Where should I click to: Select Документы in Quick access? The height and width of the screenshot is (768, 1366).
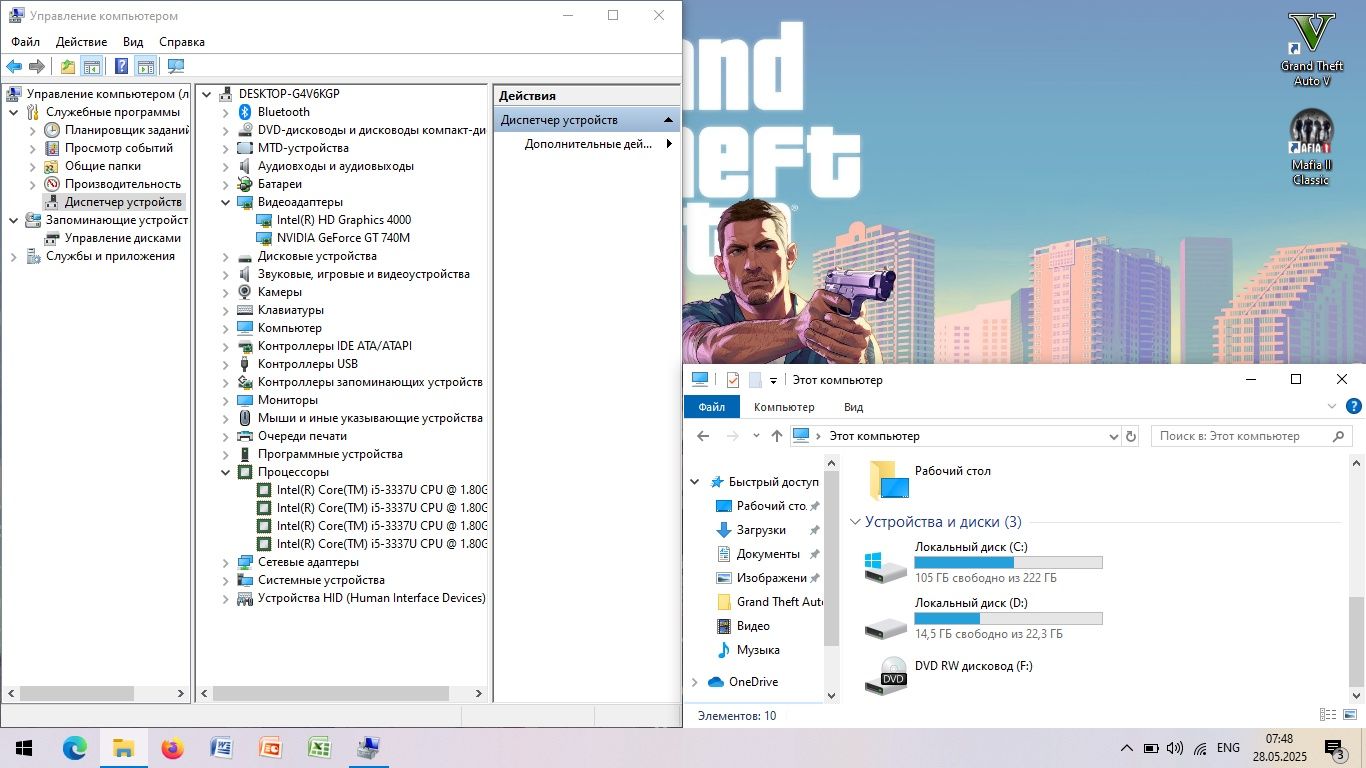(x=768, y=554)
